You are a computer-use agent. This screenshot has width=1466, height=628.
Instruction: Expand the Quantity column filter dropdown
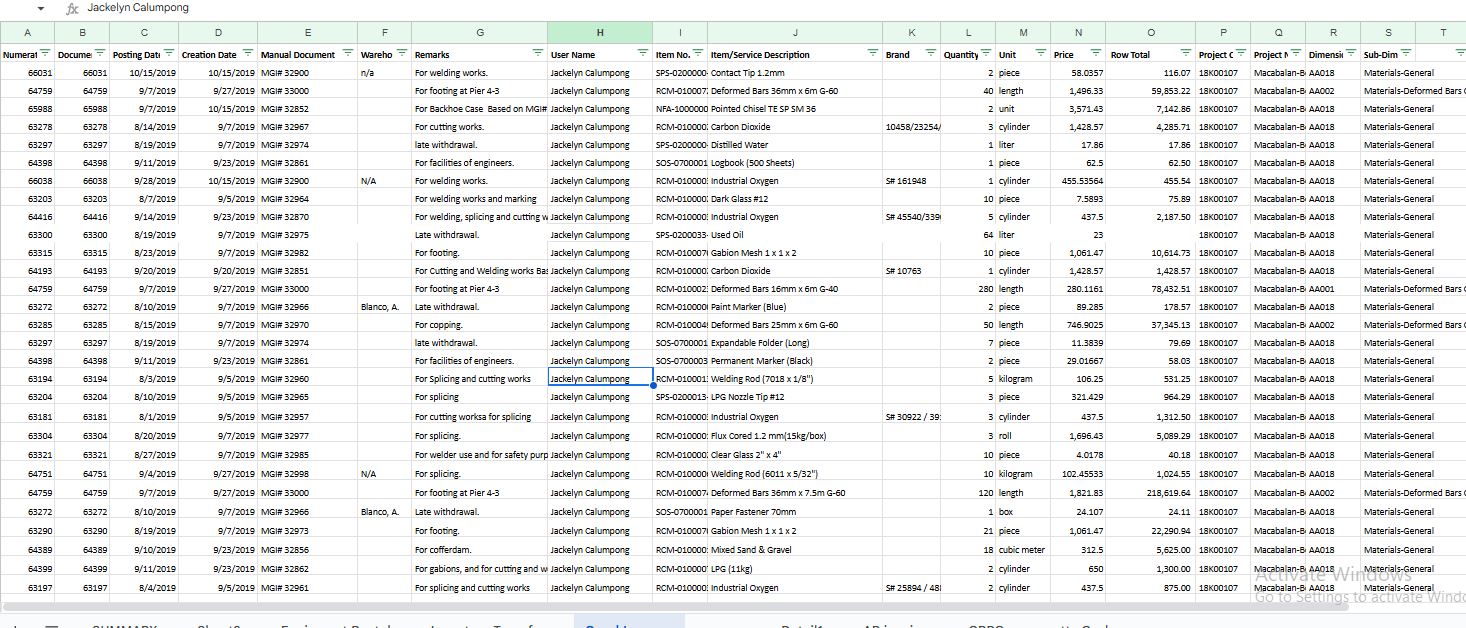[986, 53]
